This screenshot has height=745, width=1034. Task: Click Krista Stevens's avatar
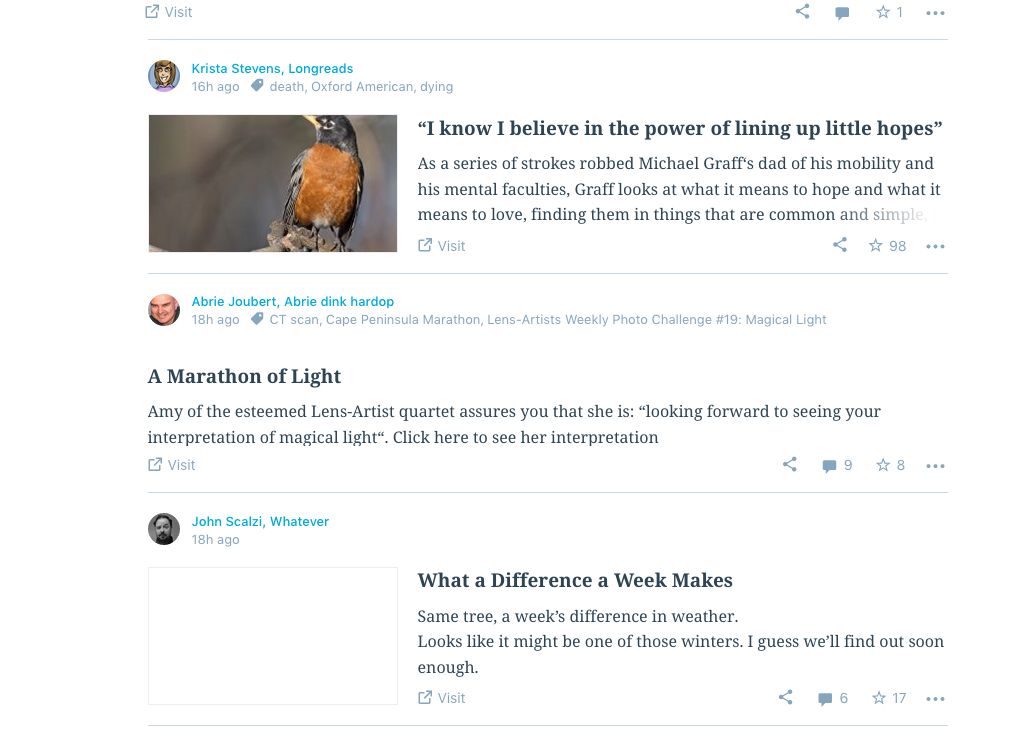coord(164,76)
